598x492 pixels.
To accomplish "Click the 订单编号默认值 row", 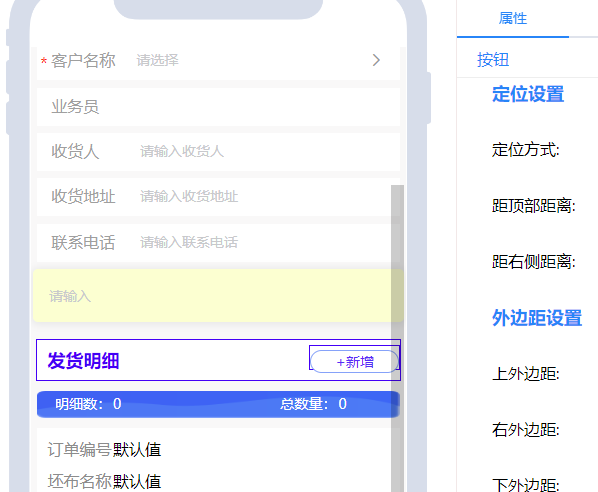I will pyautogui.click(x=104, y=450).
